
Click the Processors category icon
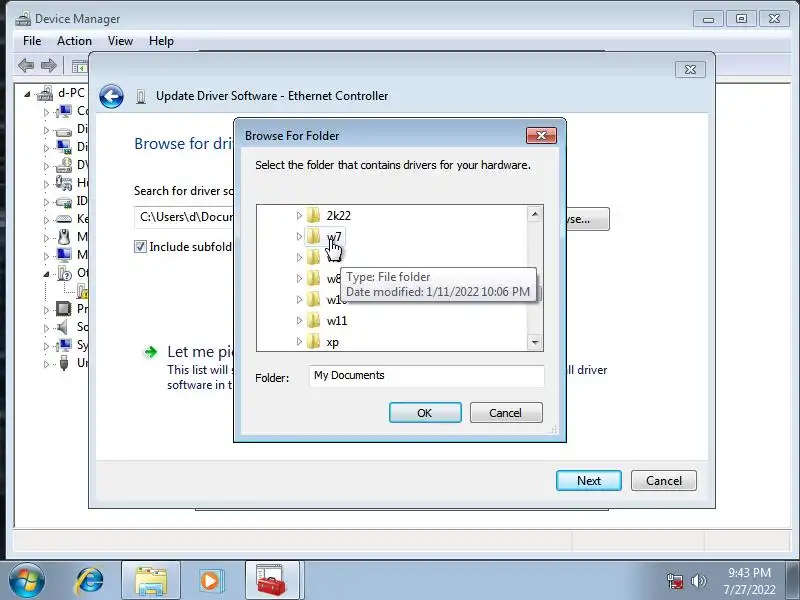point(64,309)
